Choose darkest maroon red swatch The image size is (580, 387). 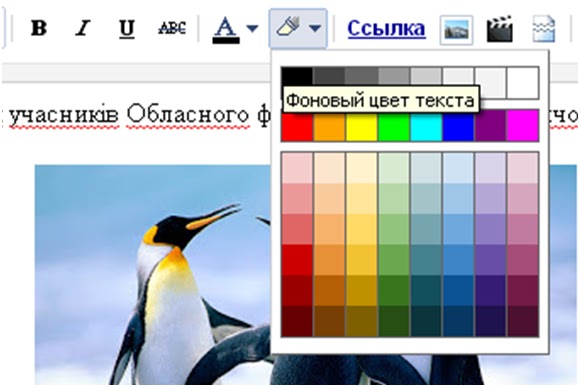[297, 321]
